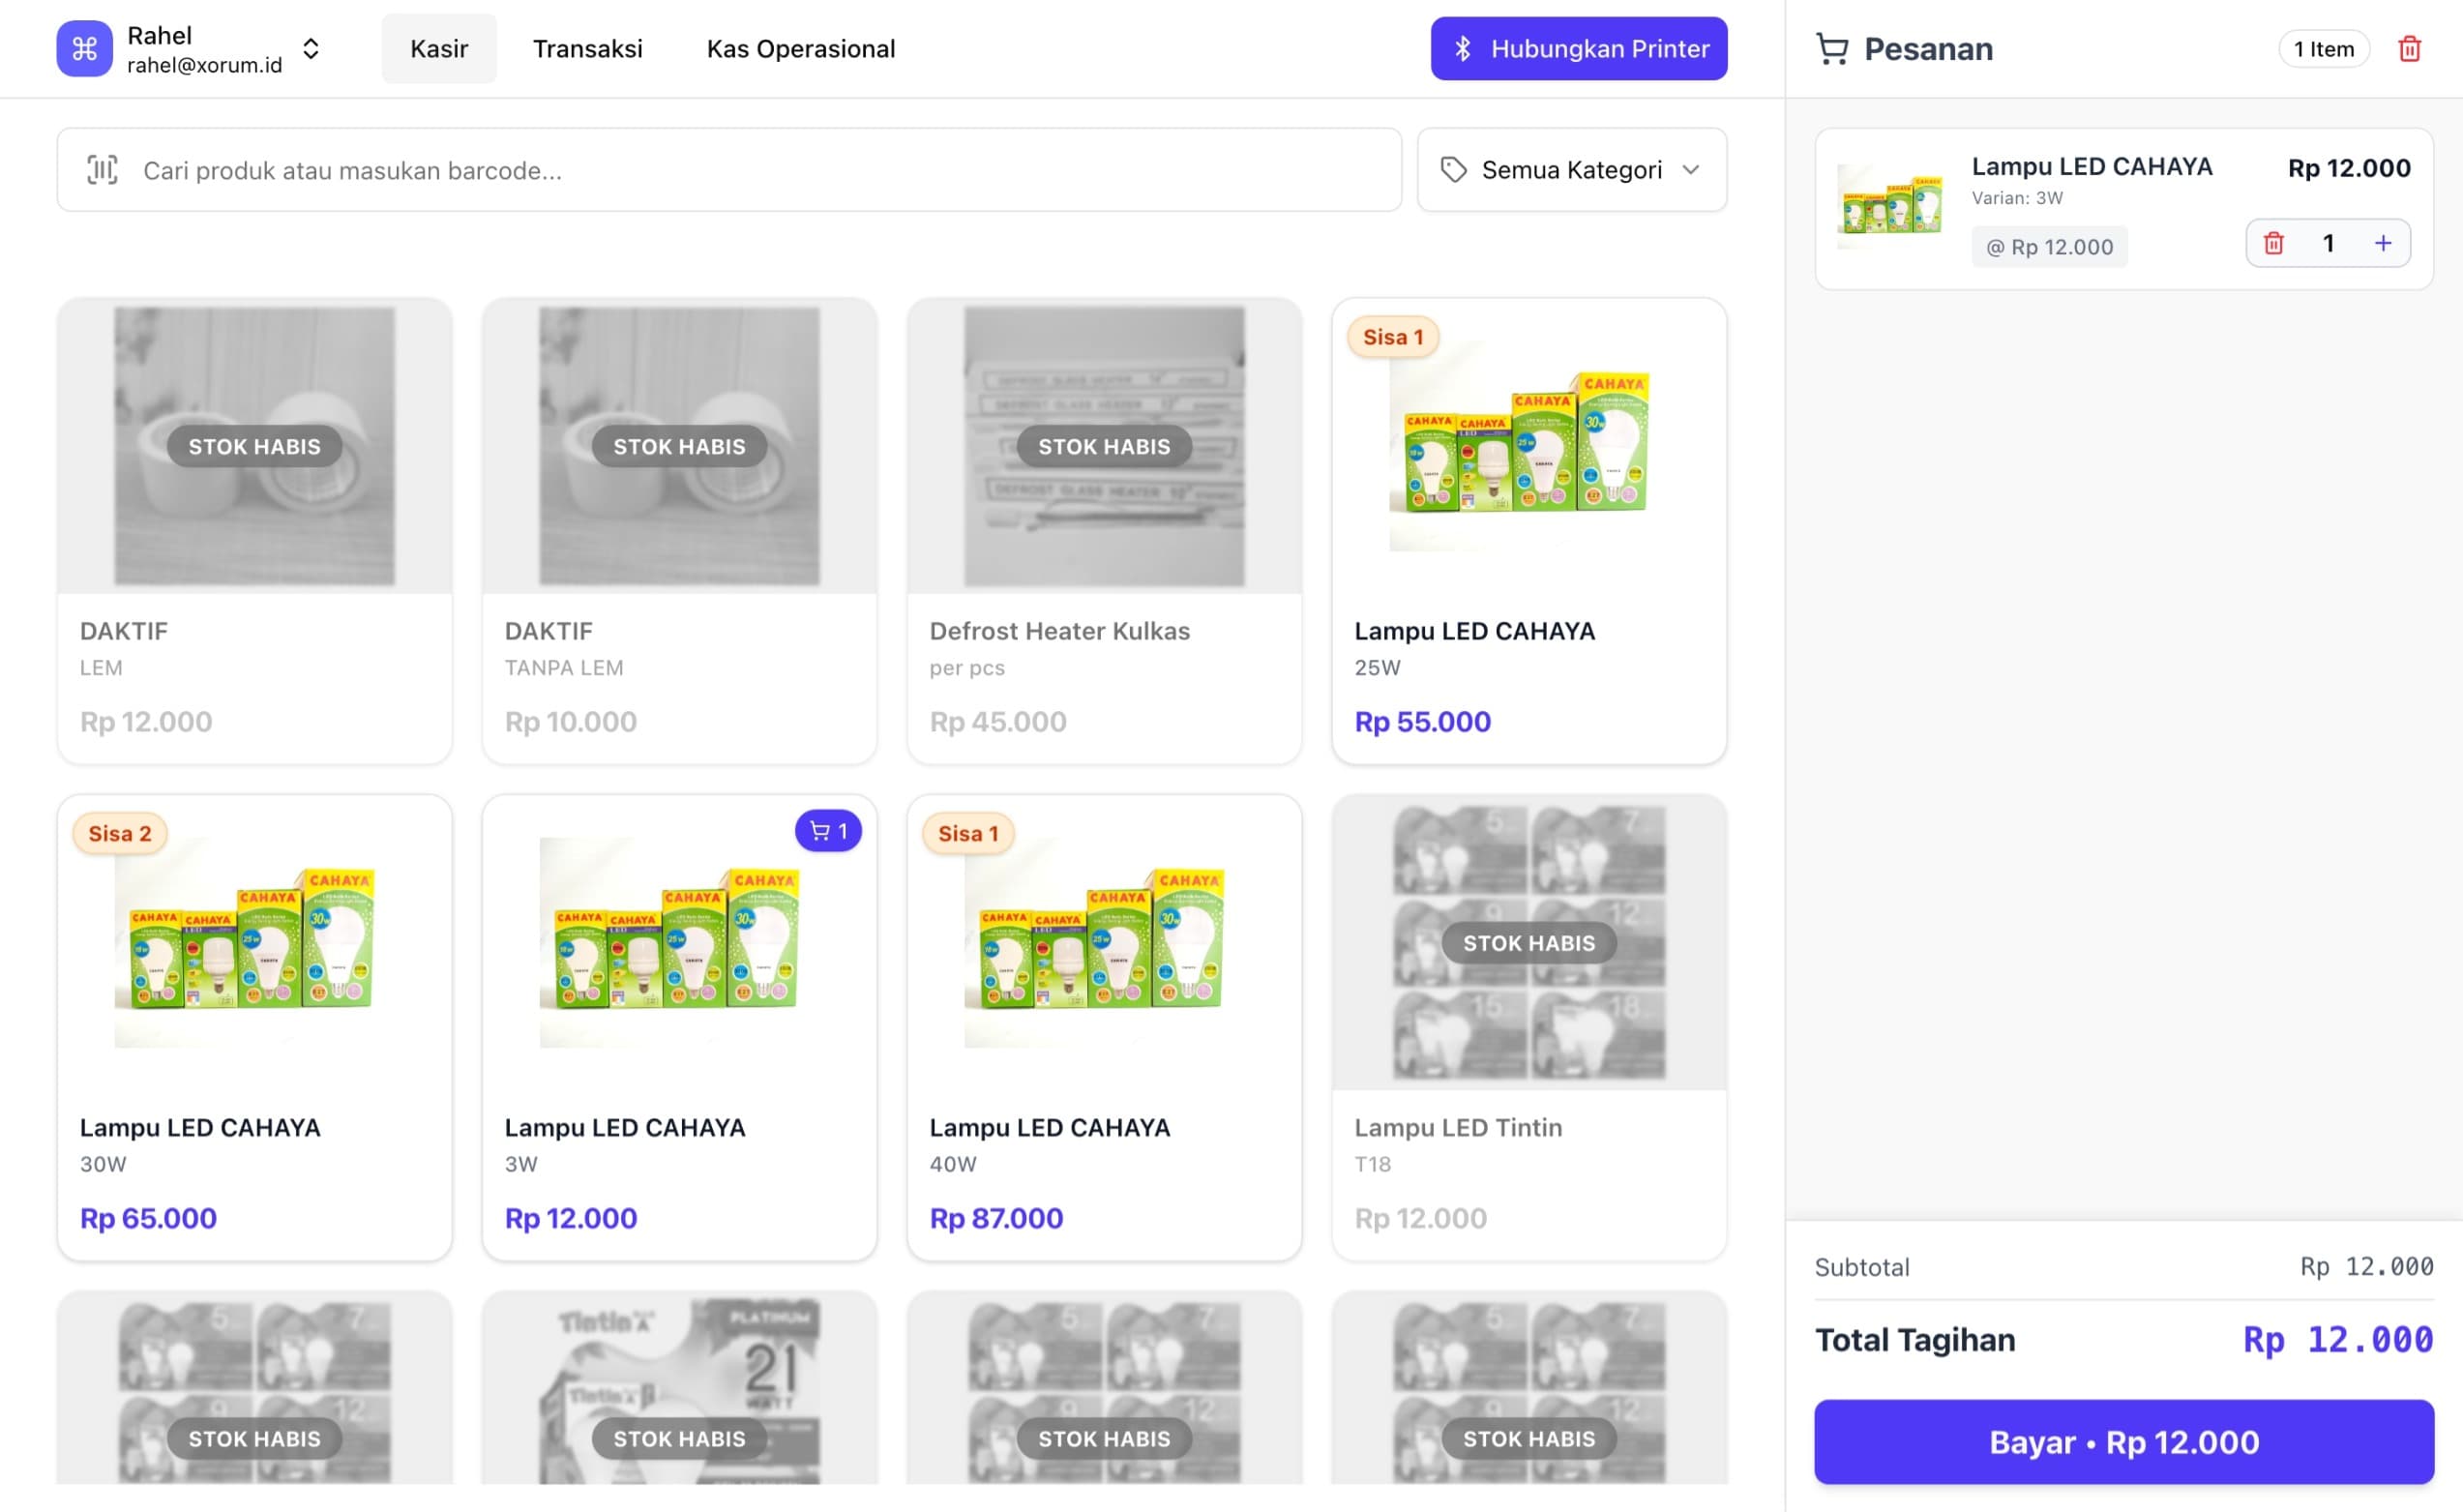Click the barcode scanner icon in search
Screen dimensions: 2463x1512
tap(102, 169)
